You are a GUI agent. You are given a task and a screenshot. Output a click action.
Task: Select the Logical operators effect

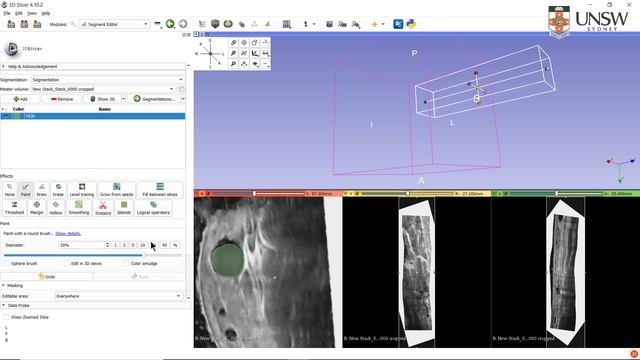(153, 208)
